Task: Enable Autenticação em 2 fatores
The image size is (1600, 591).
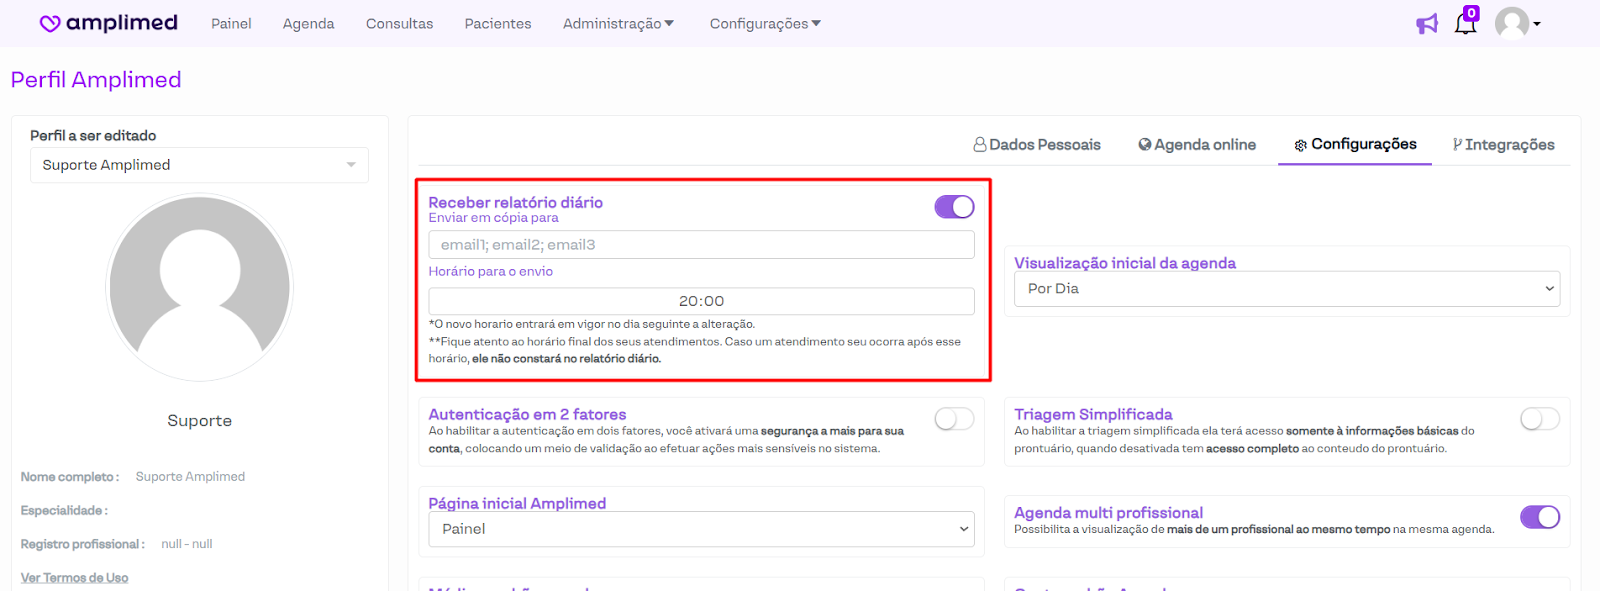Action: pos(954,419)
